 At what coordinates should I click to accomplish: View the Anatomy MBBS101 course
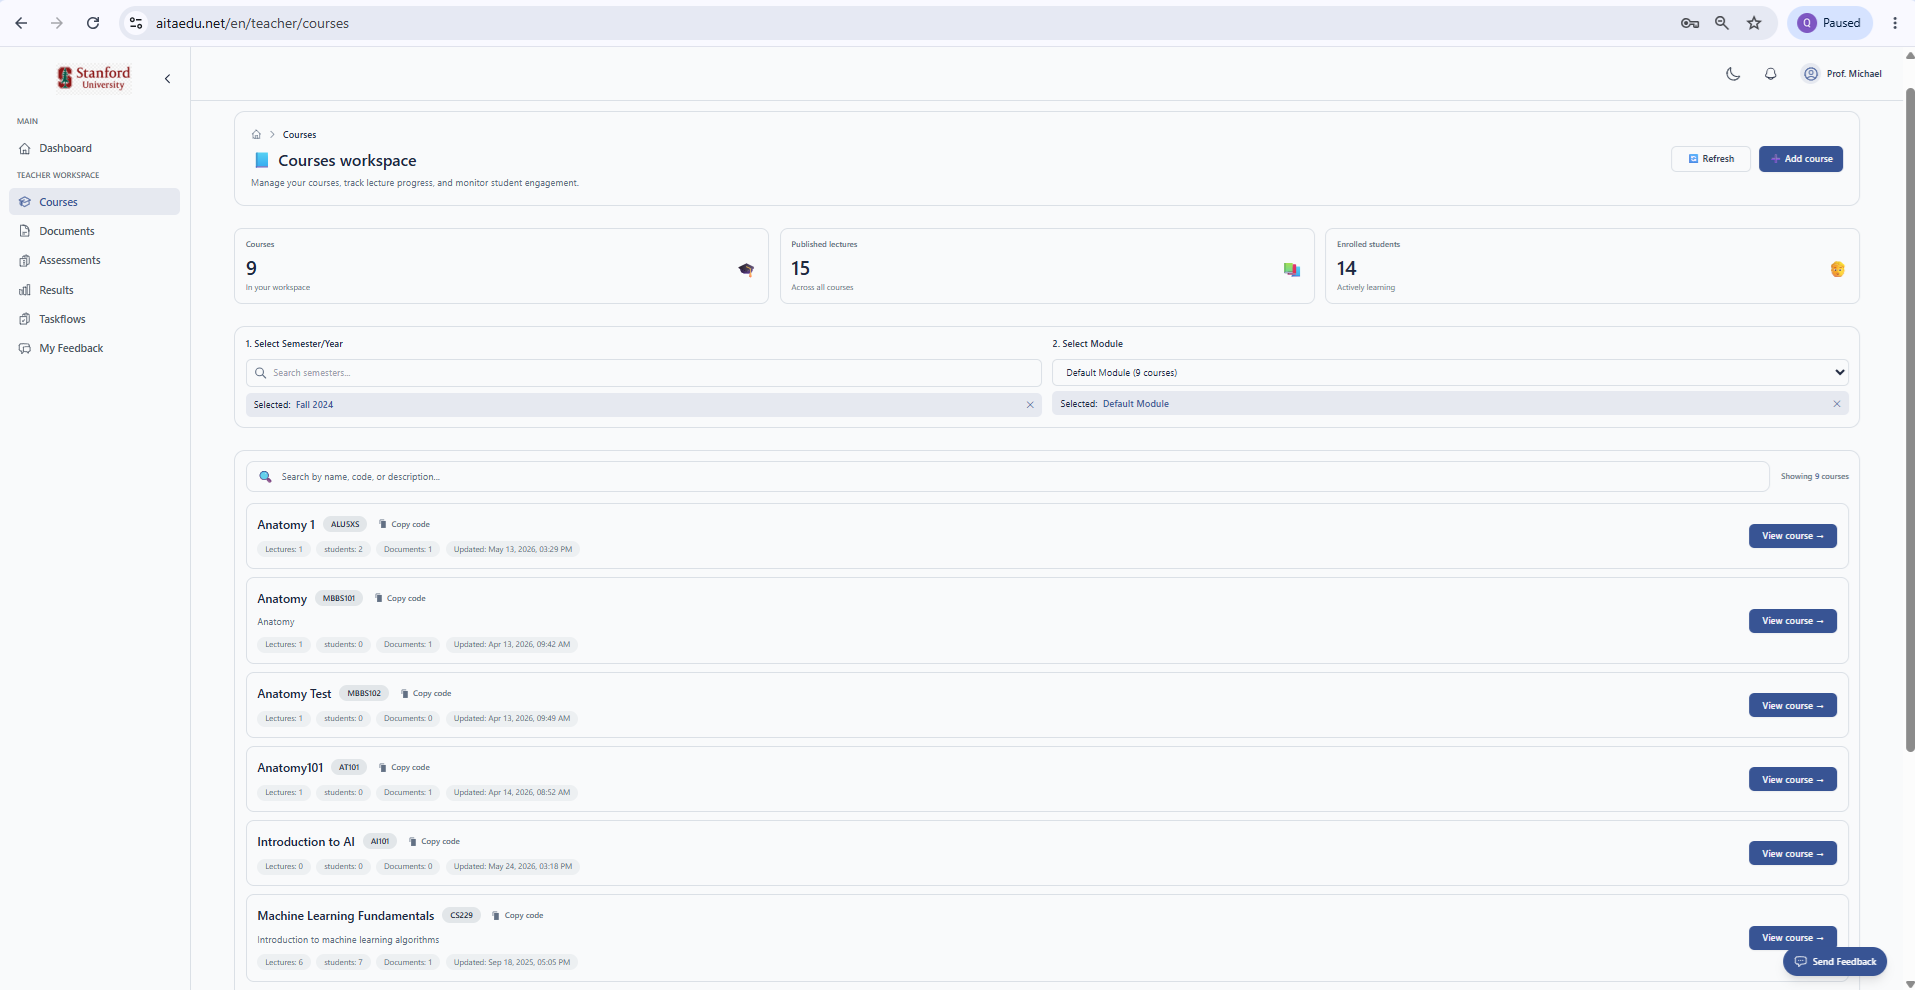point(1792,621)
